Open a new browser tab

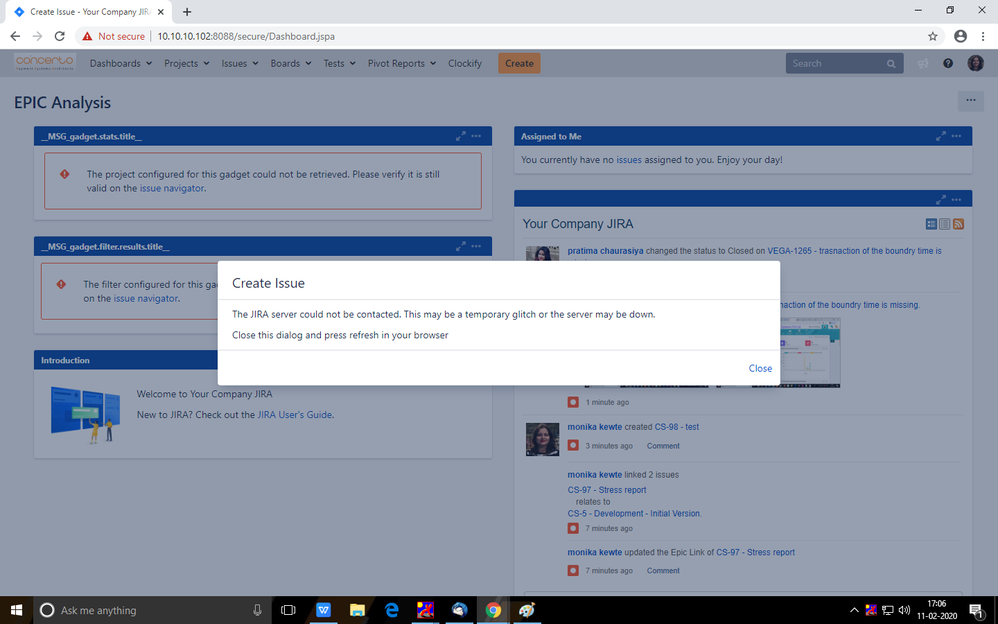click(x=186, y=11)
